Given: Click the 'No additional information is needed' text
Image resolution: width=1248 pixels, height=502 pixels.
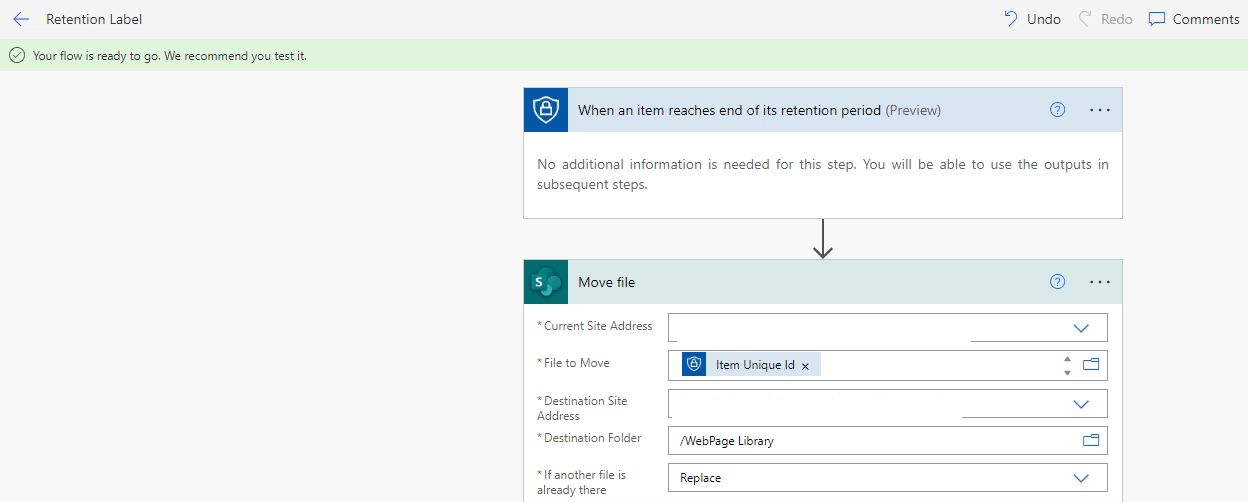Looking at the screenshot, I should pos(823,174).
